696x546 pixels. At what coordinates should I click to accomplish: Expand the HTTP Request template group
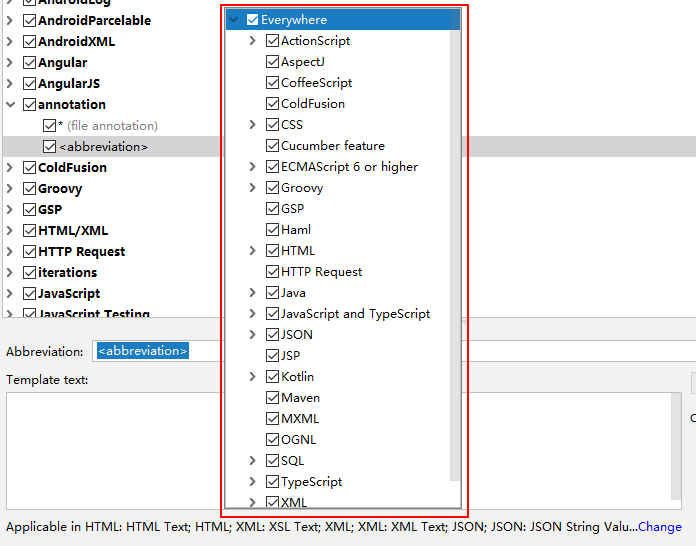pyautogui.click(x=10, y=251)
